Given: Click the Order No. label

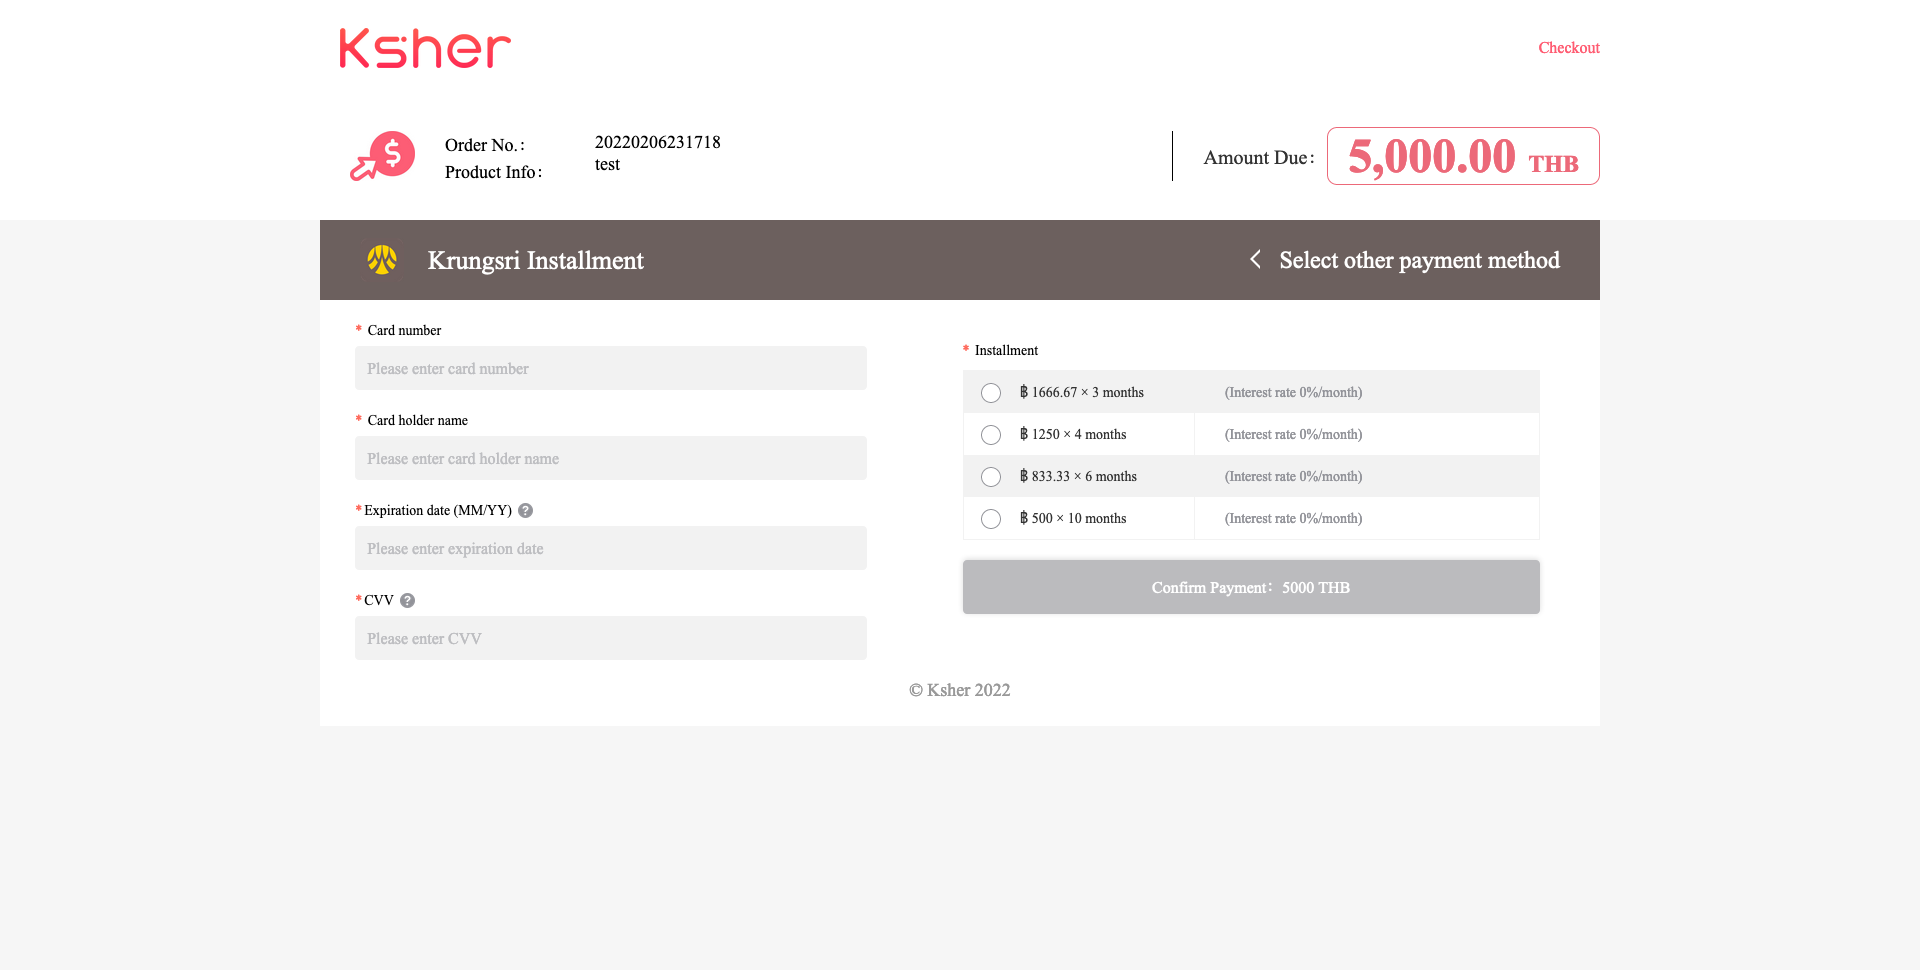Looking at the screenshot, I should (x=485, y=145).
